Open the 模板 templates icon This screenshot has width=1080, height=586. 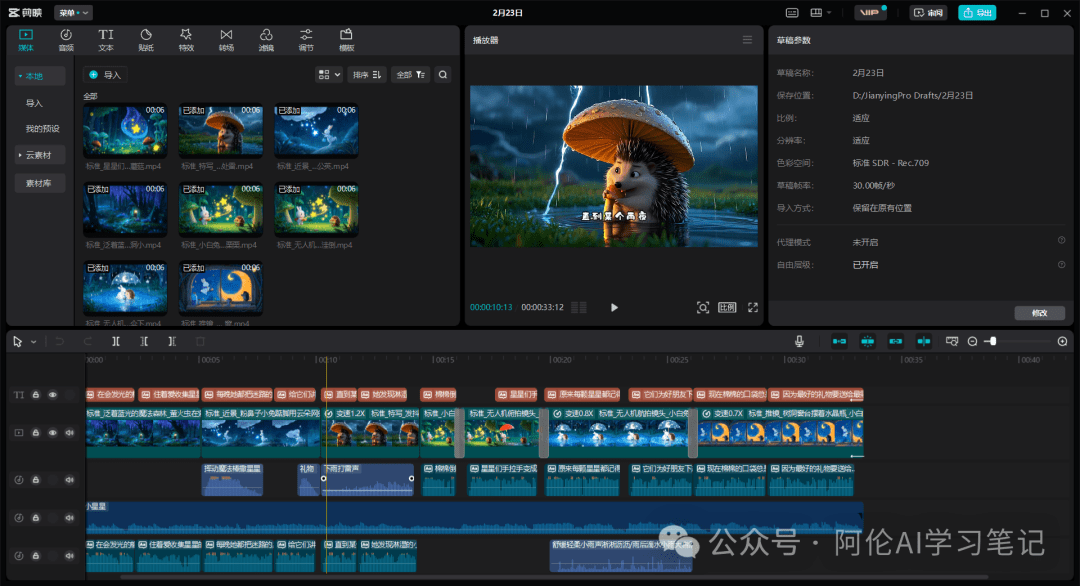pyautogui.click(x=346, y=40)
